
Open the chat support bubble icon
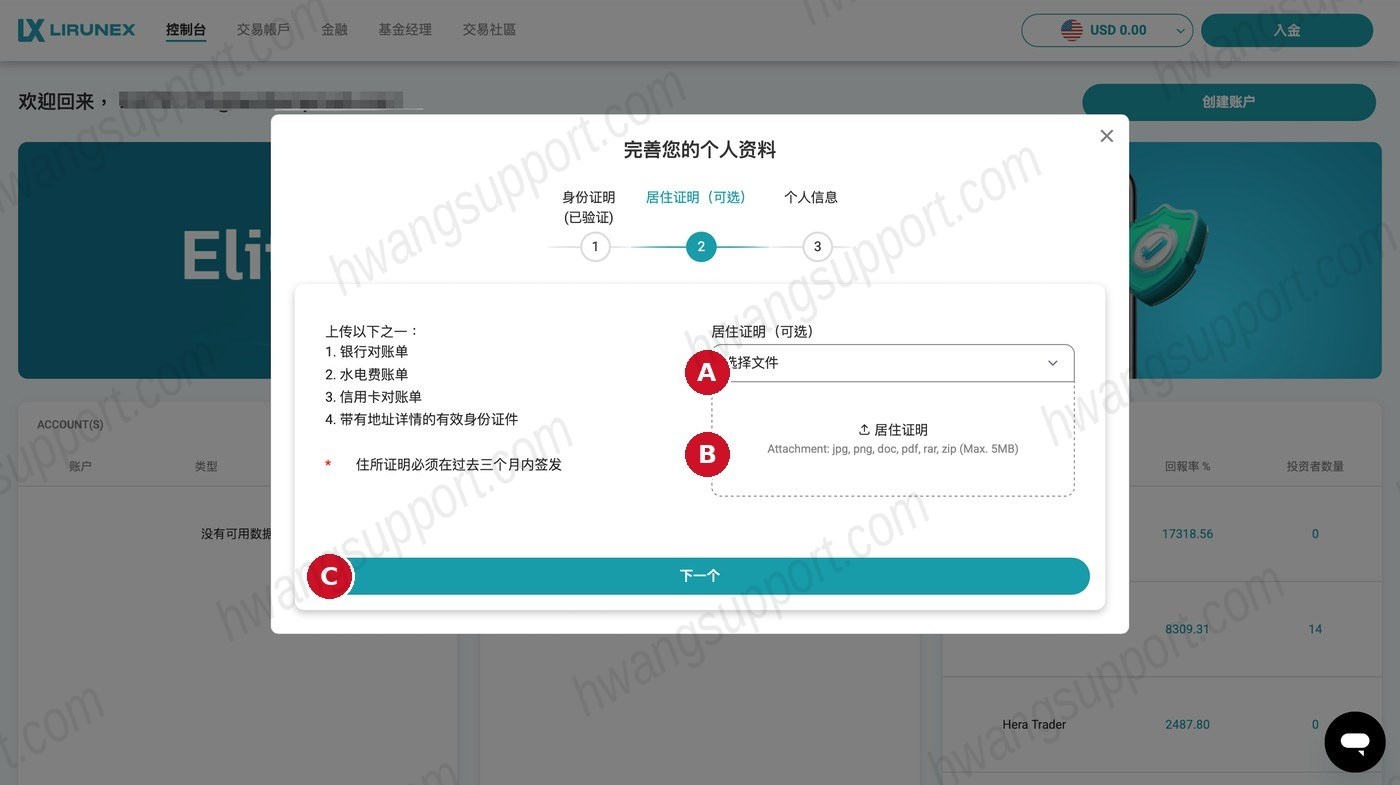pos(1355,742)
